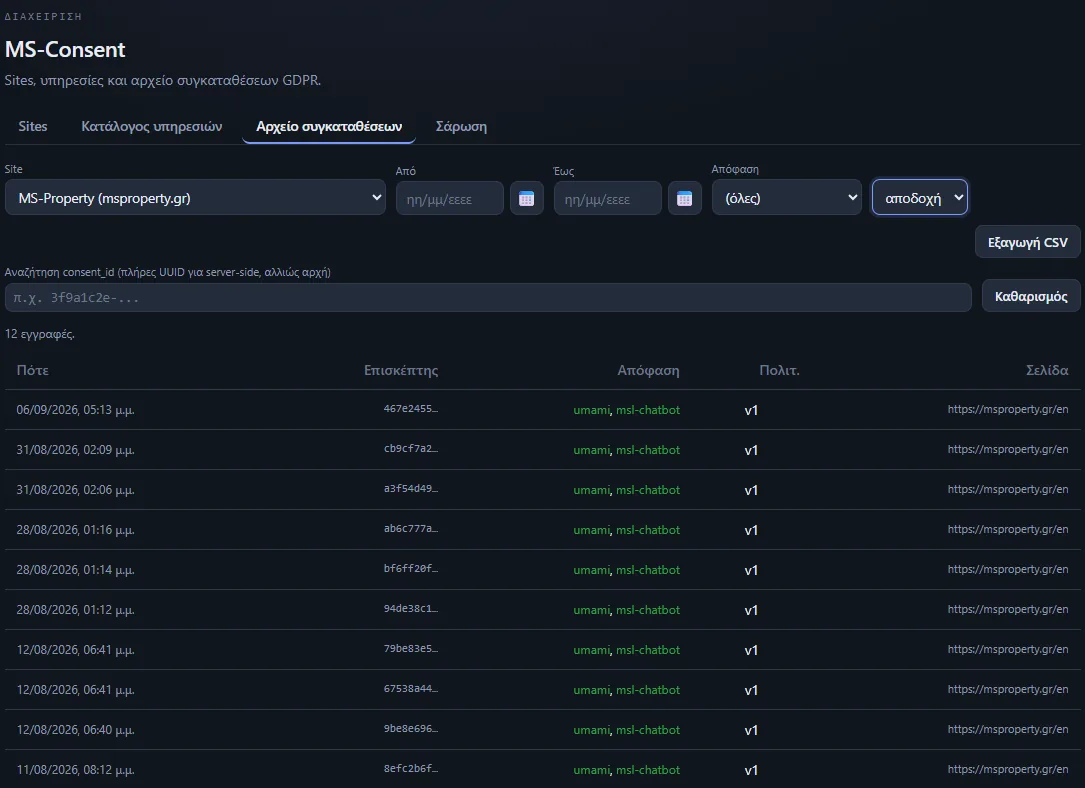Image resolution: width=1085 pixels, height=788 pixels.
Task: Expand the Site dropdown MS-Property
Action: click(x=195, y=197)
